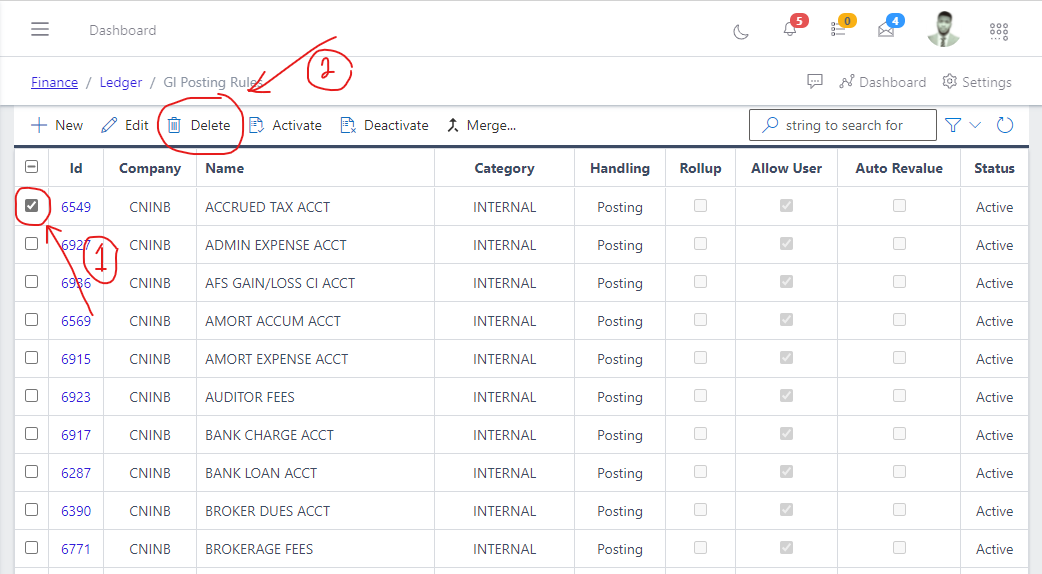The image size is (1042, 574).
Task: Click the filter funnel icon
Action: click(x=953, y=125)
